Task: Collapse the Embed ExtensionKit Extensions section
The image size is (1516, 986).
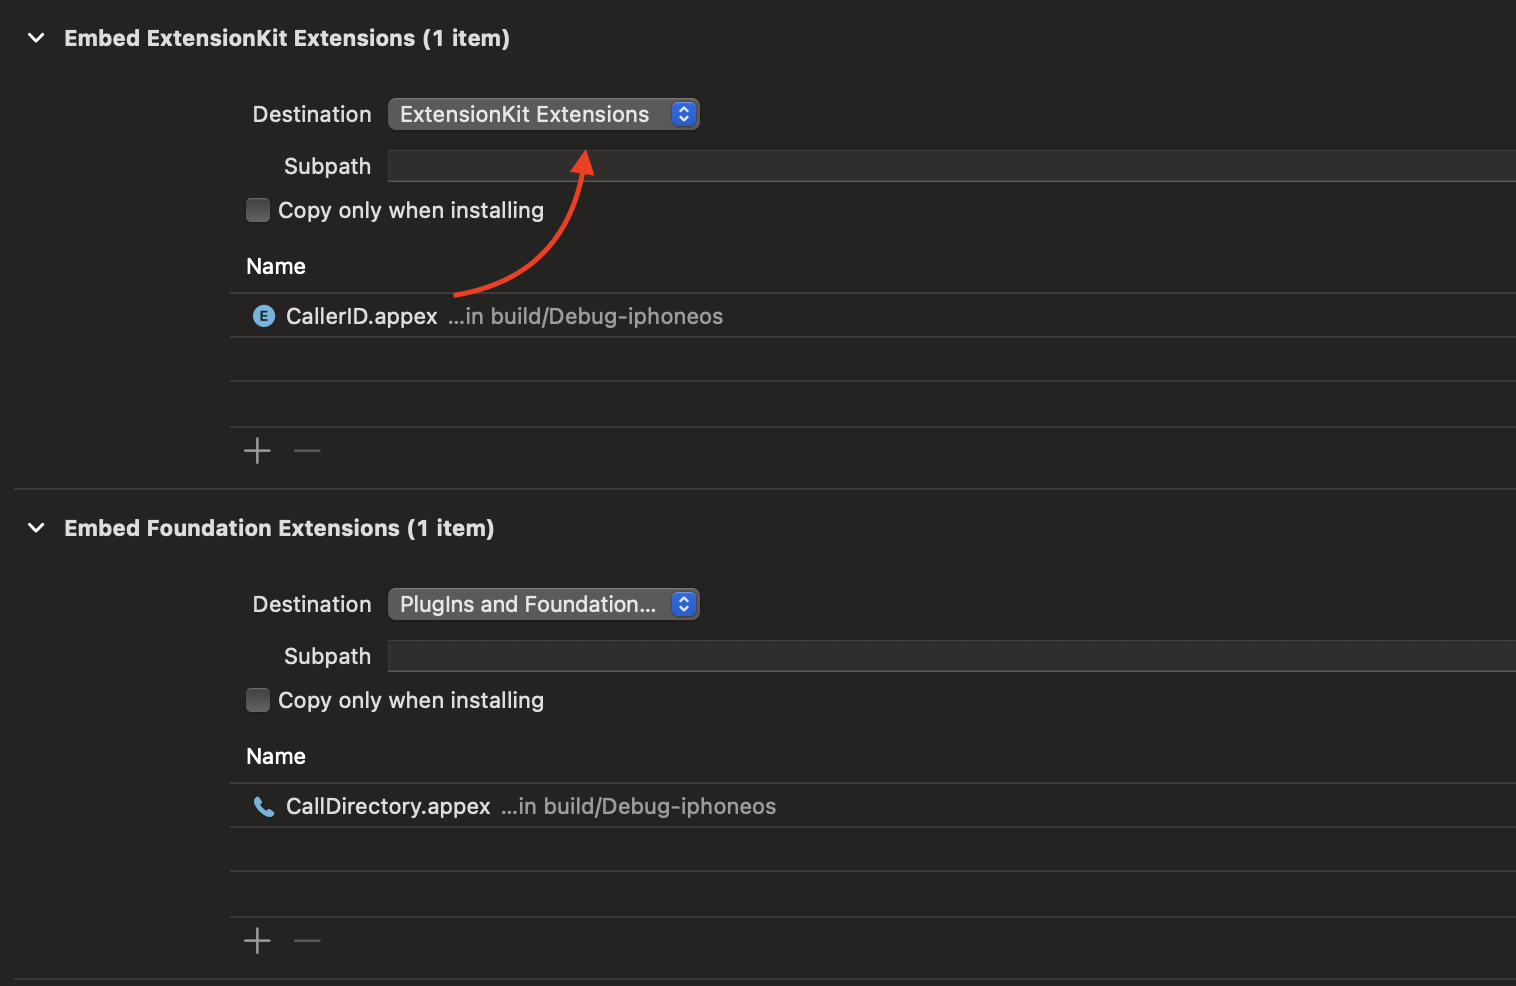Action: 37,38
